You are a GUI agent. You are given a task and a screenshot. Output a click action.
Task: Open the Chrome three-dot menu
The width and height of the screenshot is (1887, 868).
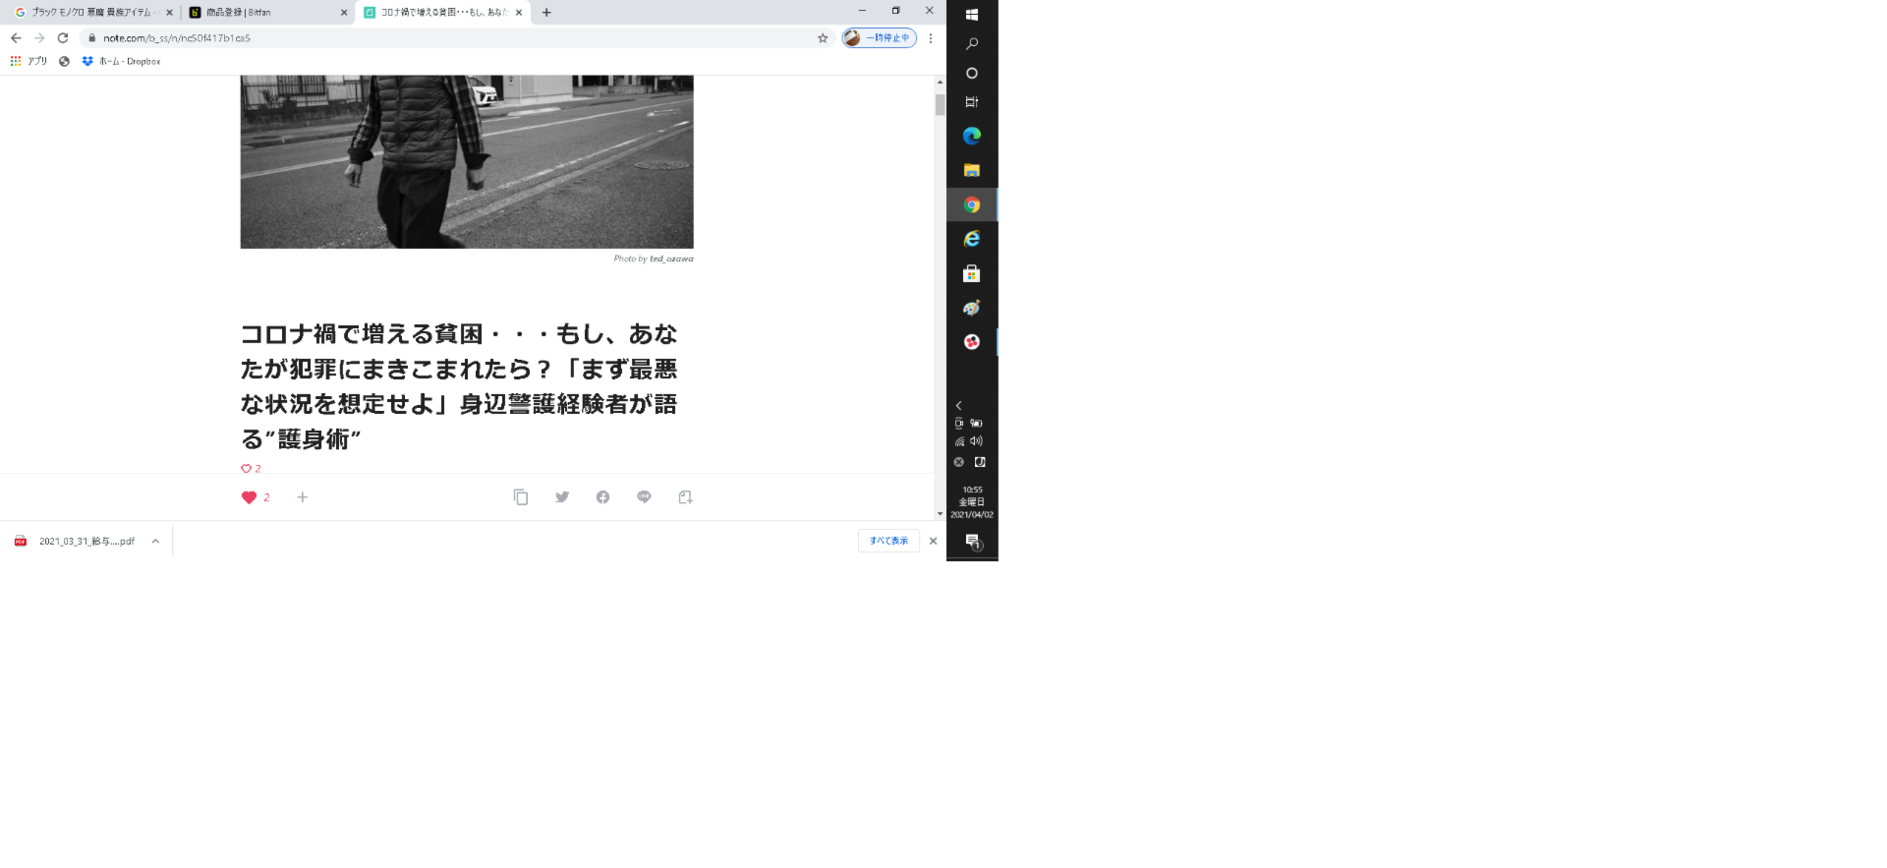[x=930, y=38]
